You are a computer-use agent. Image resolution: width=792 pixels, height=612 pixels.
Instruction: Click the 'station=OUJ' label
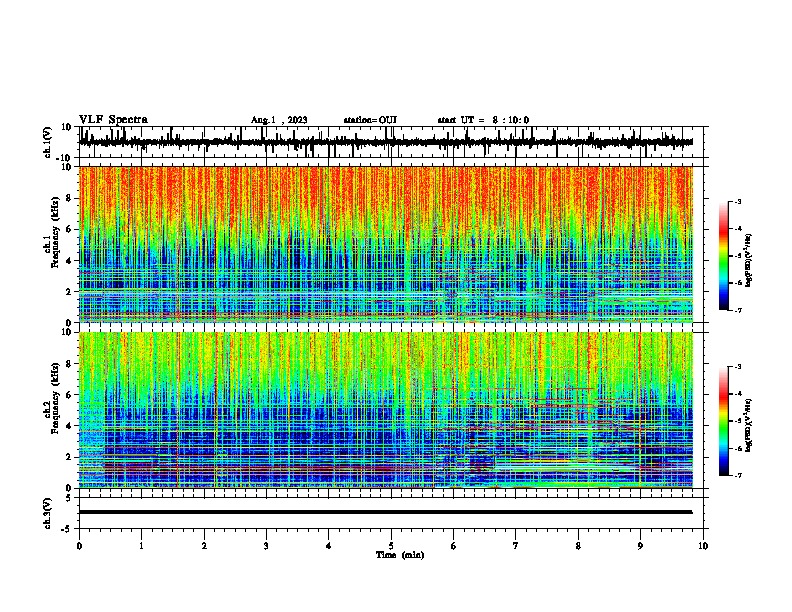[x=370, y=120]
